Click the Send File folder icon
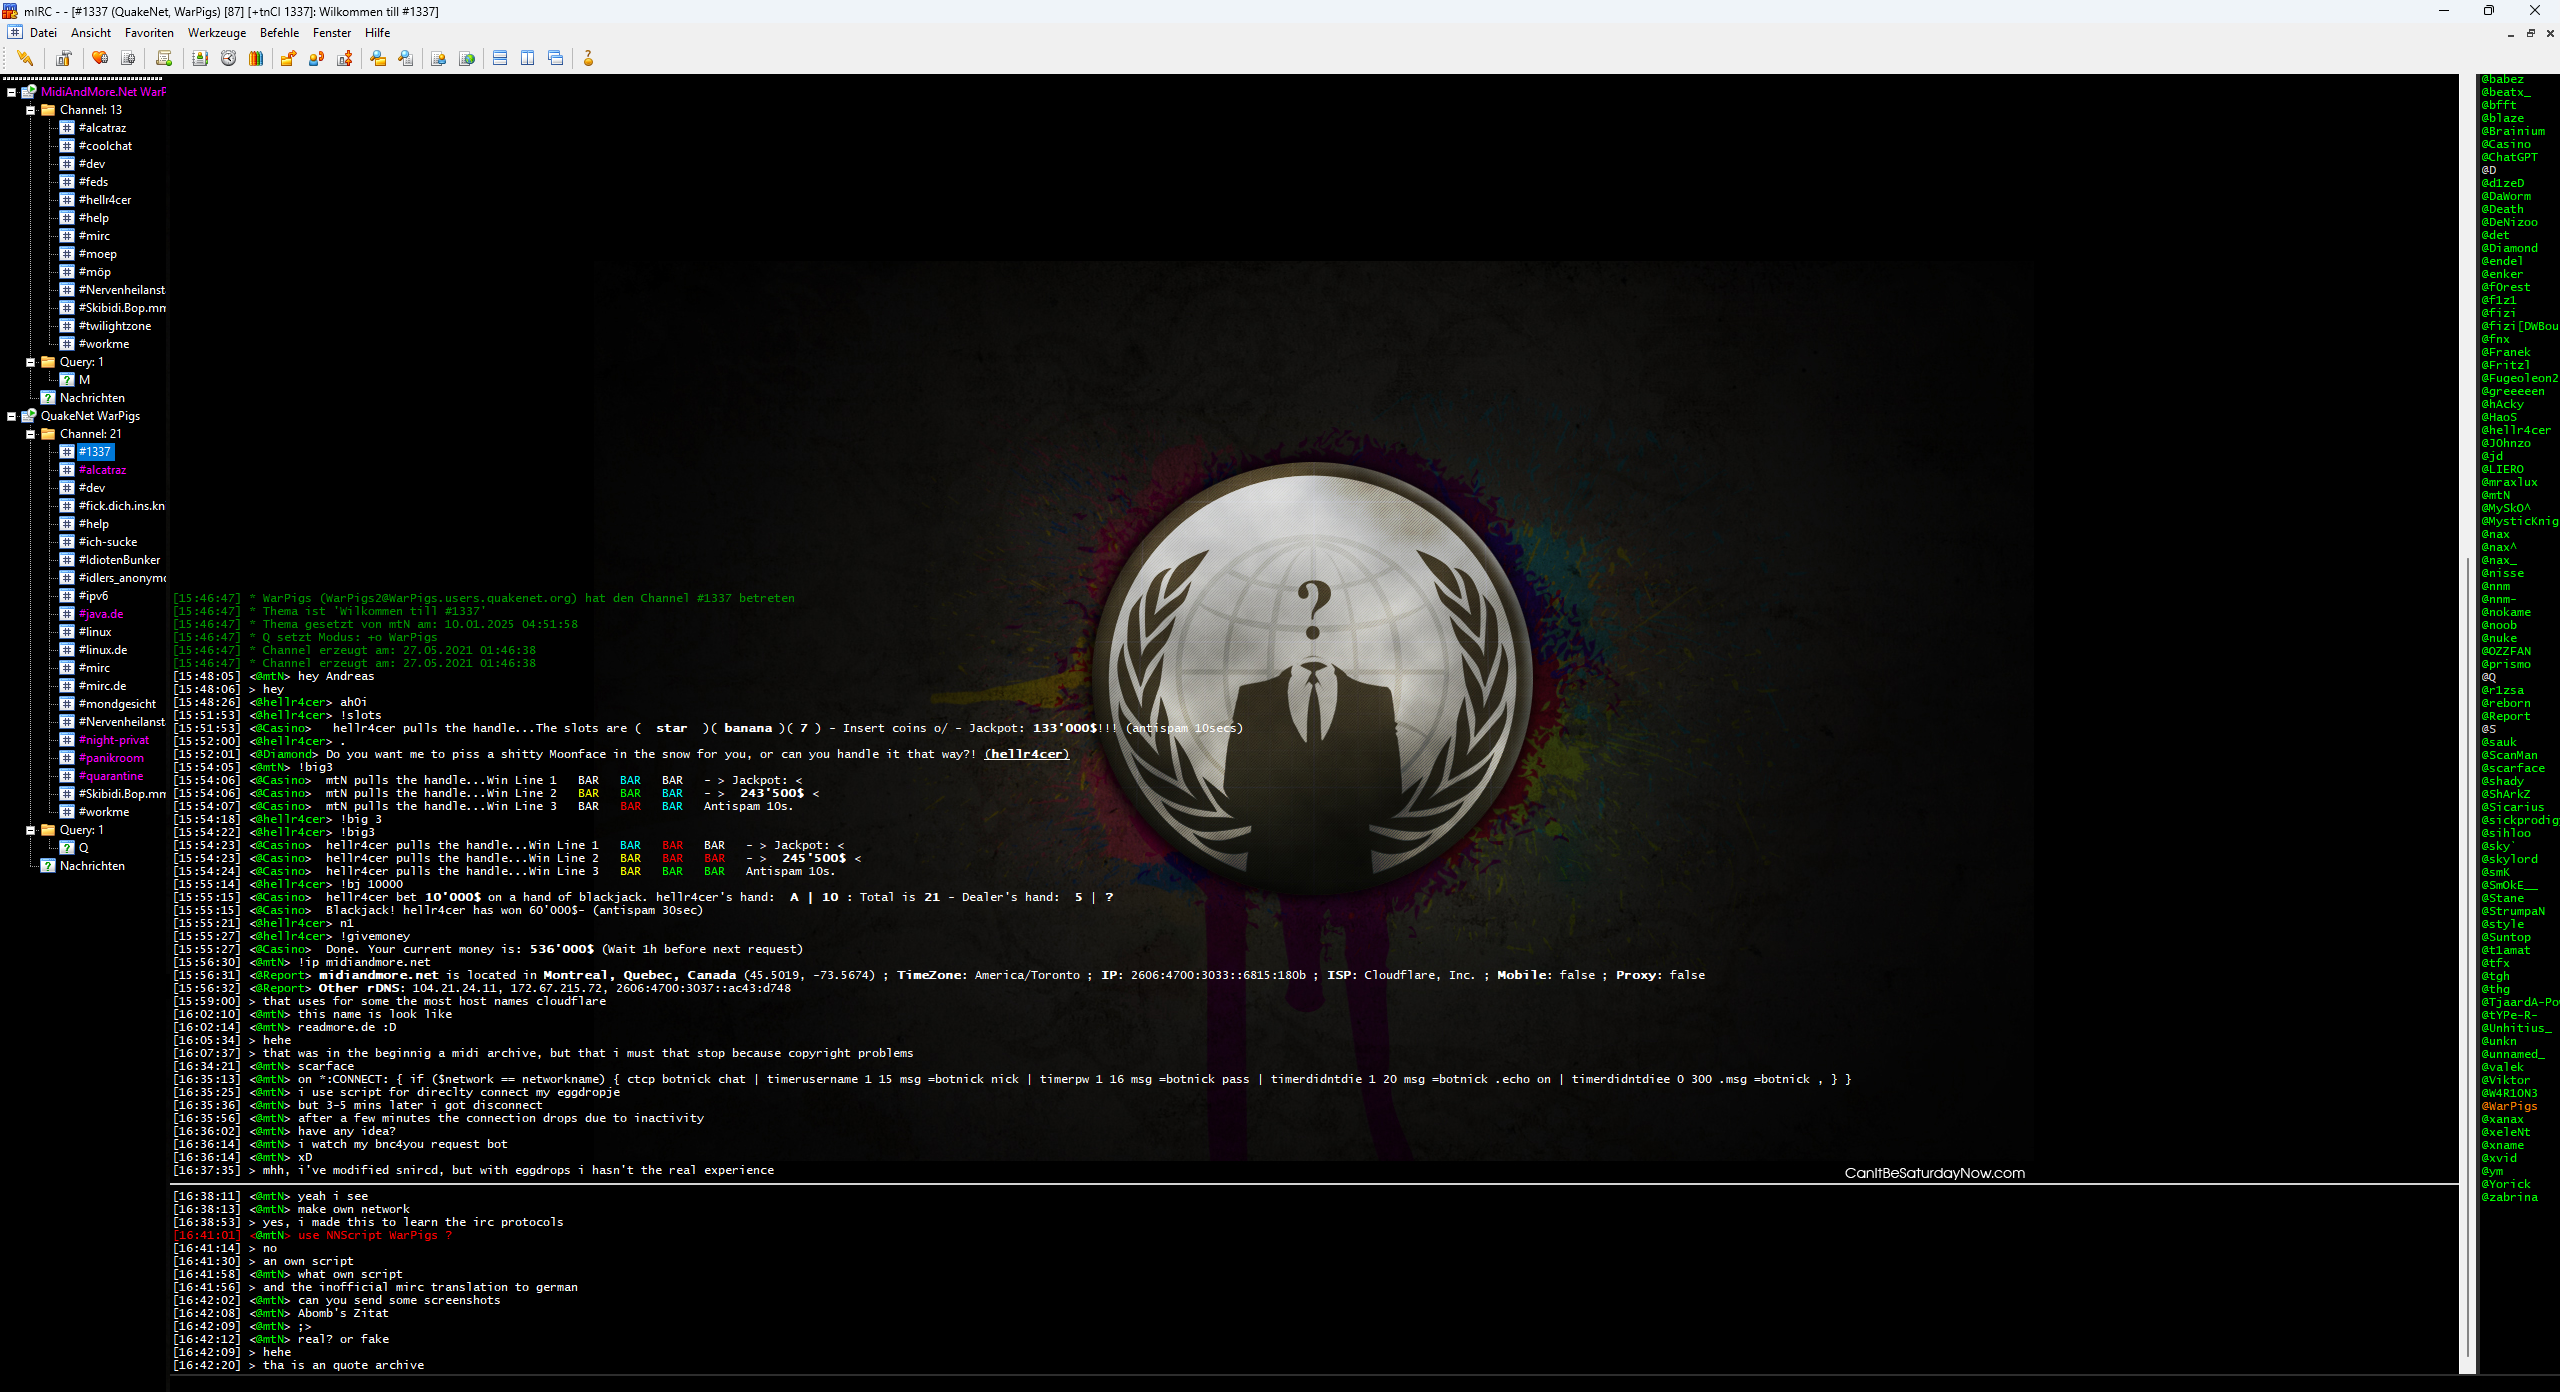 (288, 58)
